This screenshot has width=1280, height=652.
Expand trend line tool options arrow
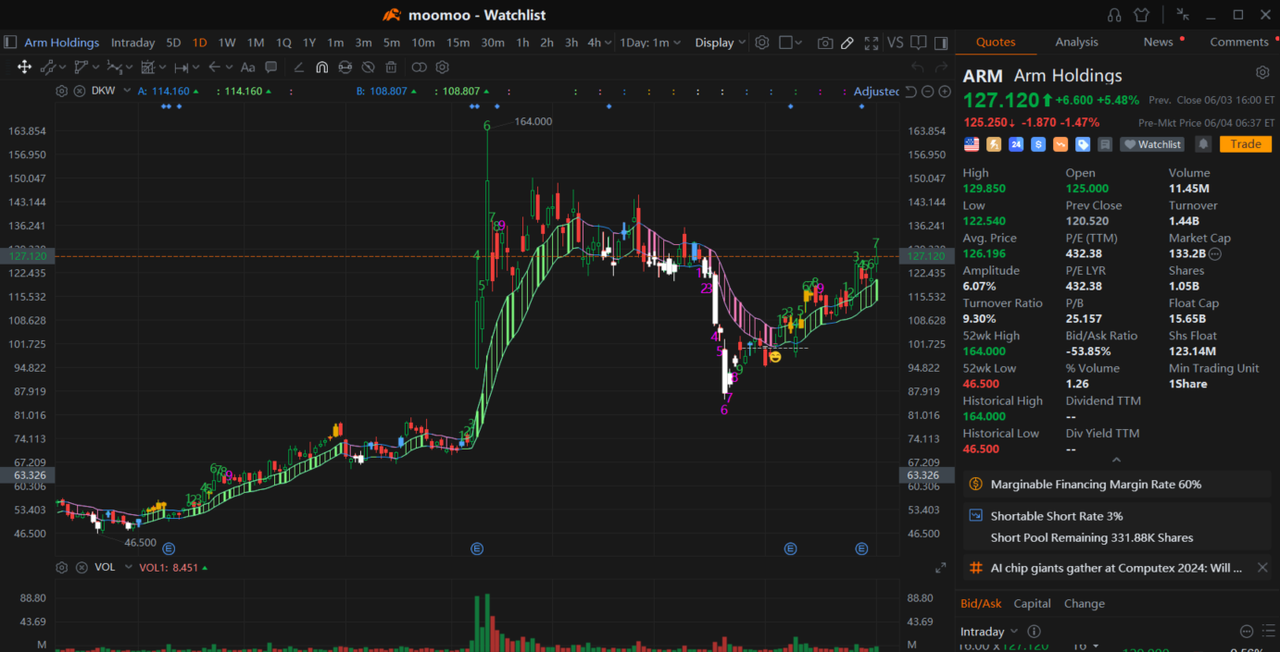click(62, 68)
